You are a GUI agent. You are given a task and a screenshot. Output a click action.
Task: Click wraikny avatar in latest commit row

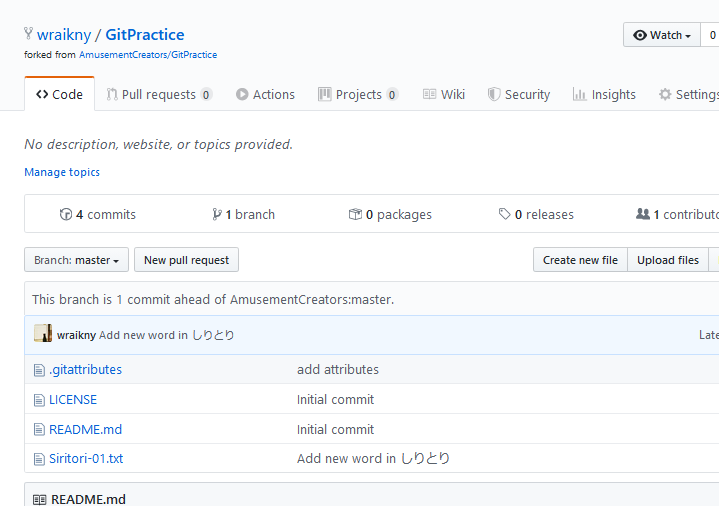click(43, 333)
